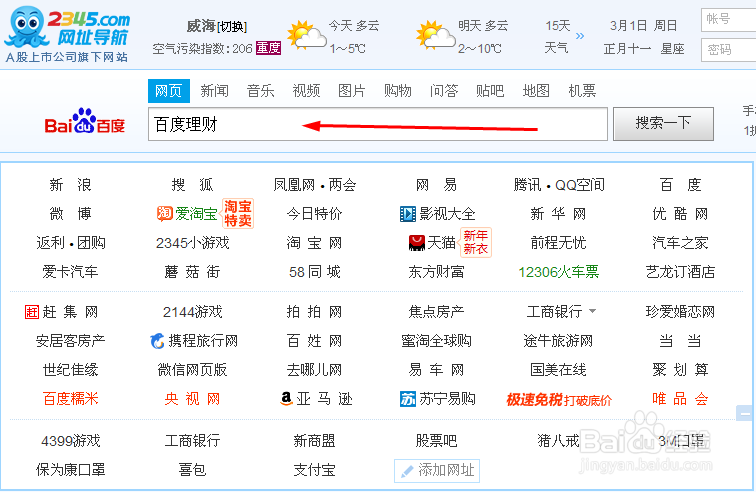Screen dimensions: 756x492
Task: Click the 帐号 account input field
Action: coord(729,20)
